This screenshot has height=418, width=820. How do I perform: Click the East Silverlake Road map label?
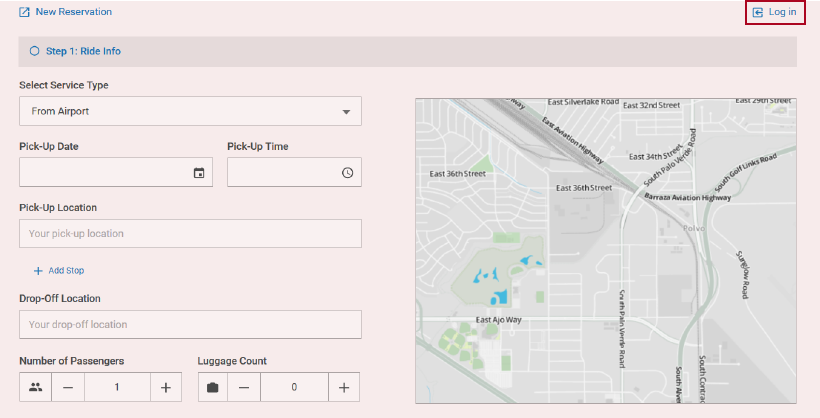pos(583,101)
